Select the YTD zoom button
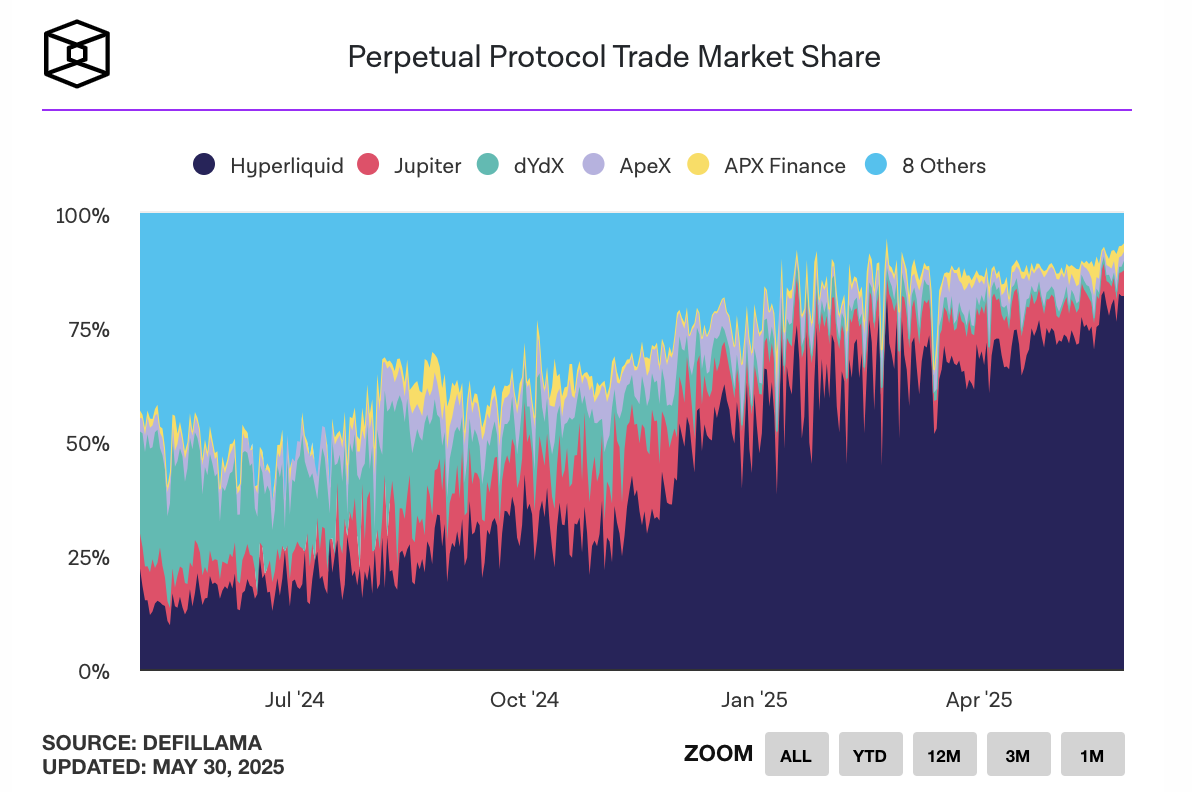 [870, 754]
